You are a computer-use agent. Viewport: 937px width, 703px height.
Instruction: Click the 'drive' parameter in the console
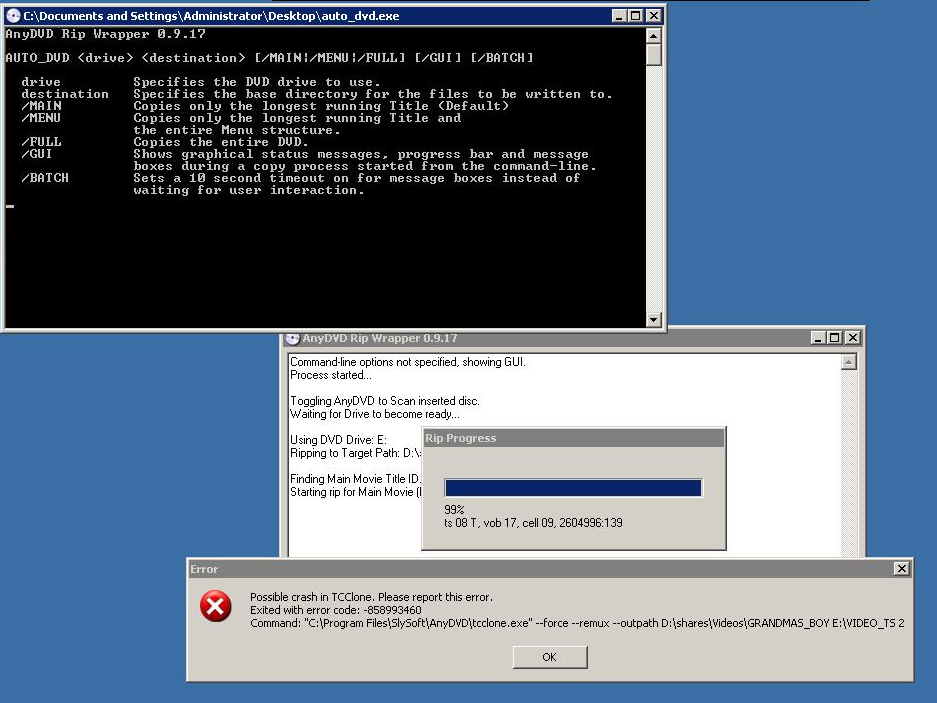41,82
